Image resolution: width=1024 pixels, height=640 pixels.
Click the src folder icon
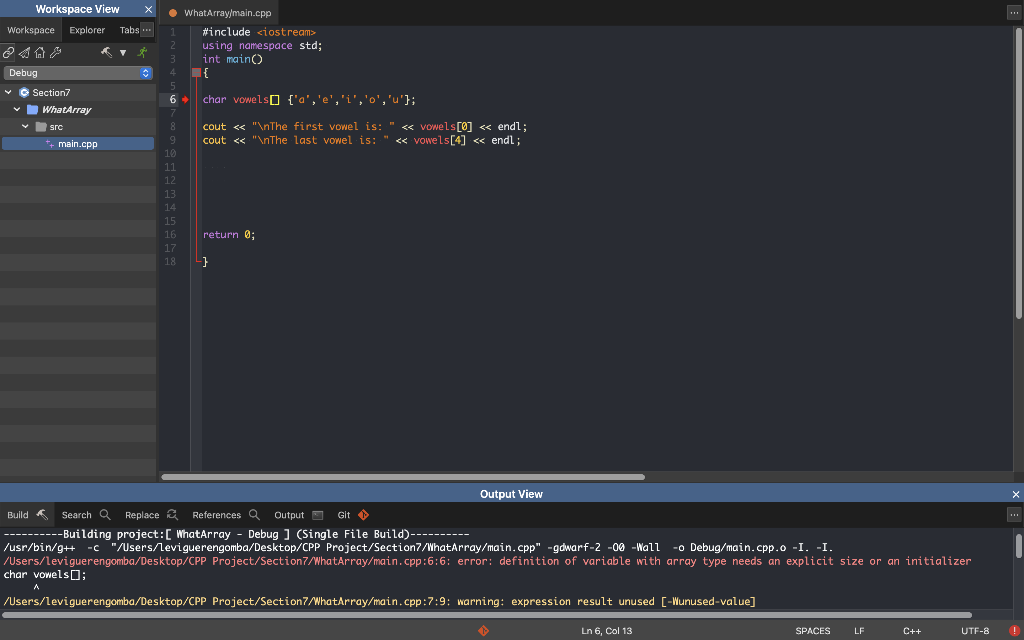click(x=40, y=127)
